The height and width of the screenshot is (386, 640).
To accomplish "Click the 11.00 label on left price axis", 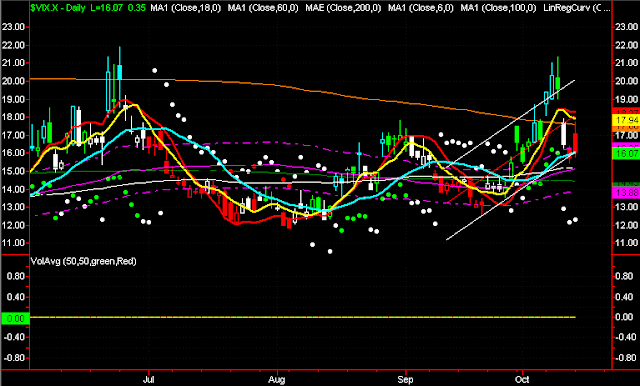I will 13,243.
